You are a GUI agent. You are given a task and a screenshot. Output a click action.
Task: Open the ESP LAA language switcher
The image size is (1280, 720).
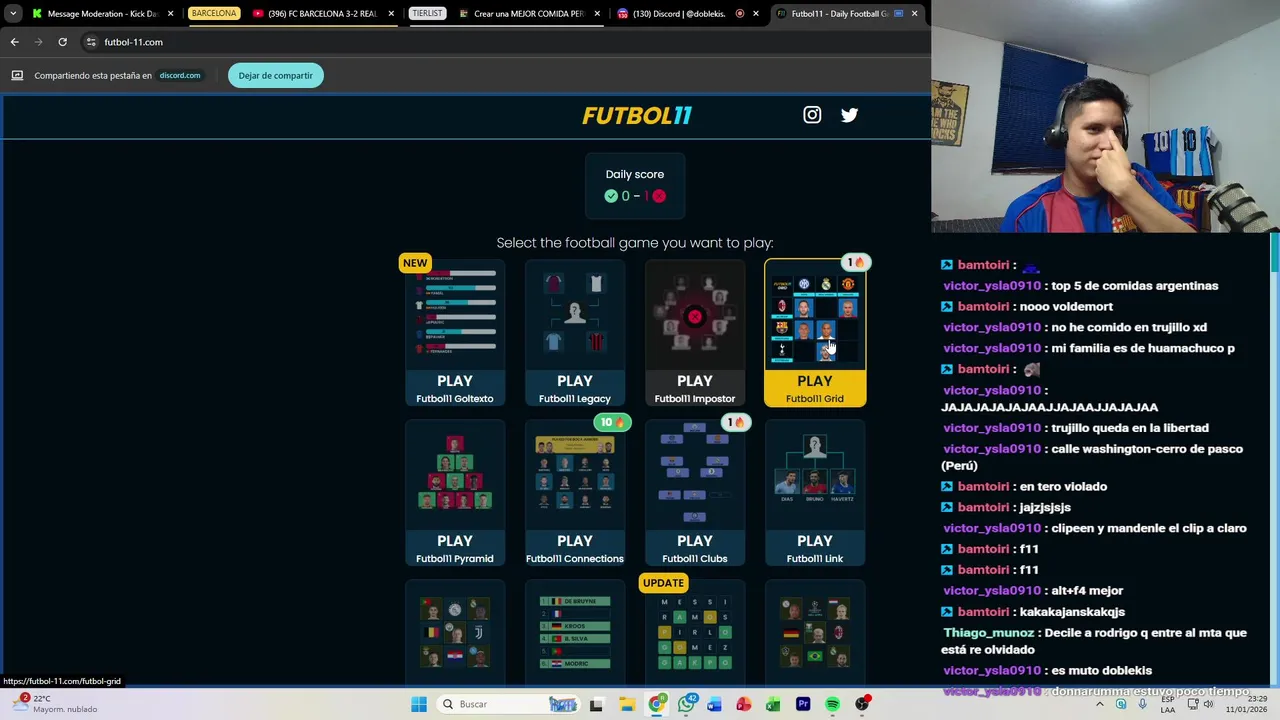point(1168,704)
